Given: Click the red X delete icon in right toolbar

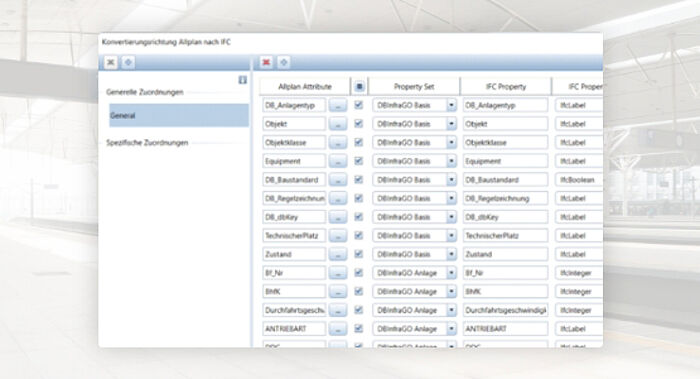Looking at the screenshot, I should click(266, 62).
